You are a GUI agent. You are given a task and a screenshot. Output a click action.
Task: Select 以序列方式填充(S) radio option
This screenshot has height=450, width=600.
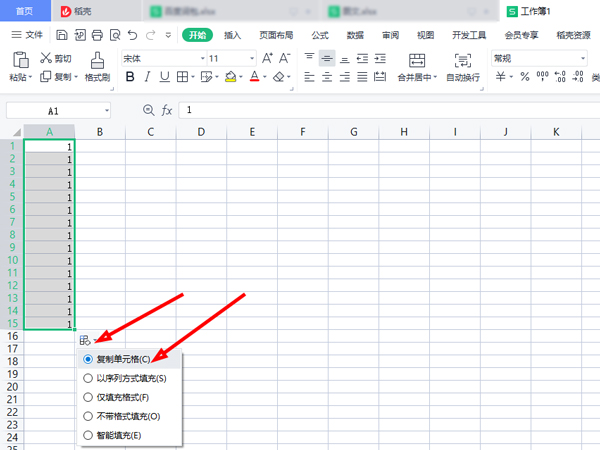[x=89, y=378]
